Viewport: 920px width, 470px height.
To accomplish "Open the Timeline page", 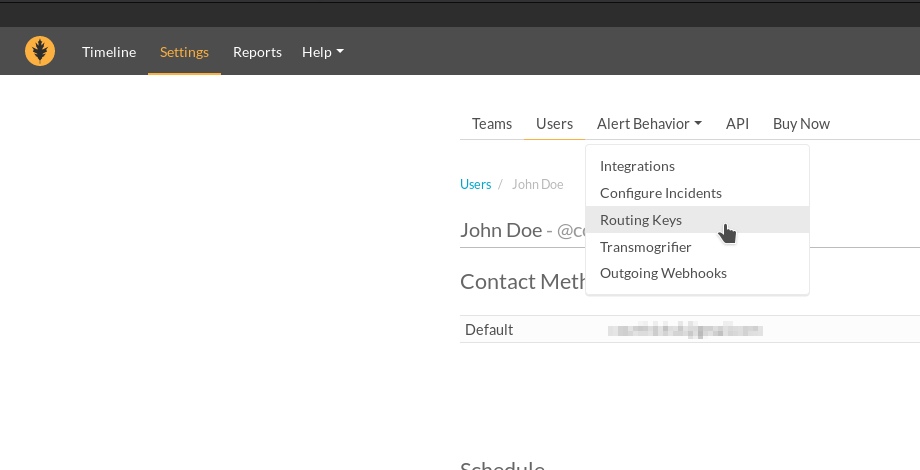I will click(109, 52).
